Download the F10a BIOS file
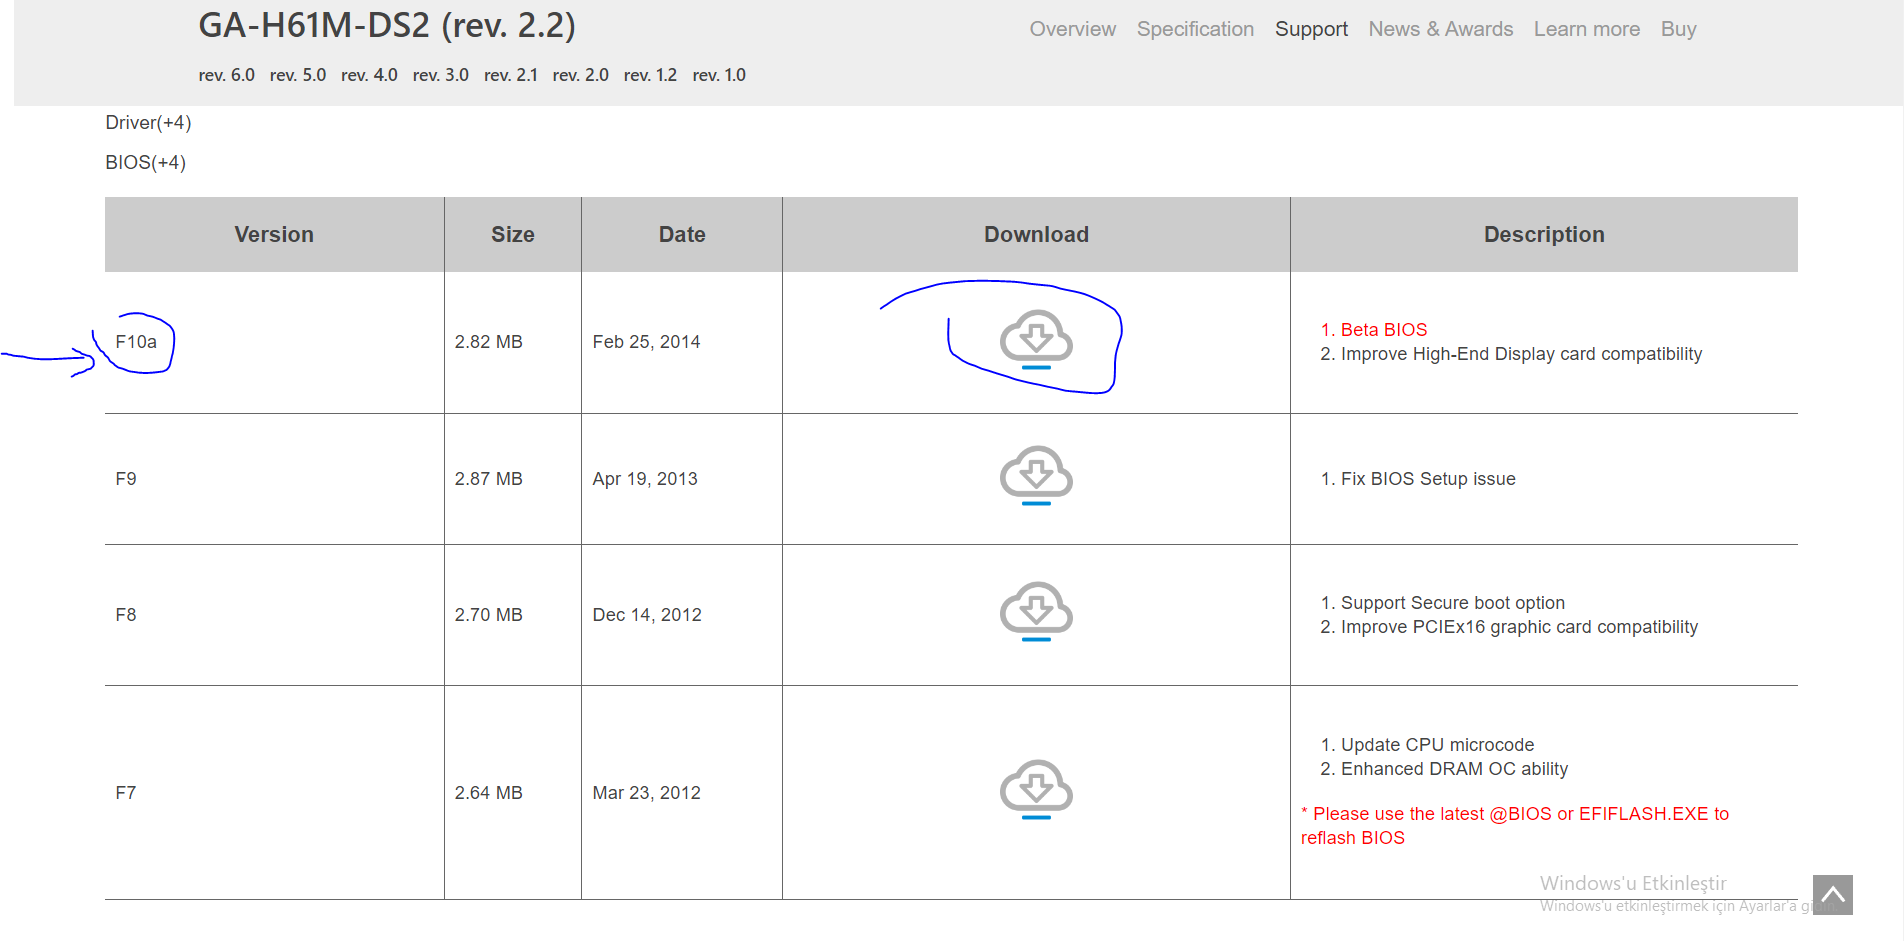Image resolution: width=1904 pixels, height=941 pixels. (x=1036, y=340)
